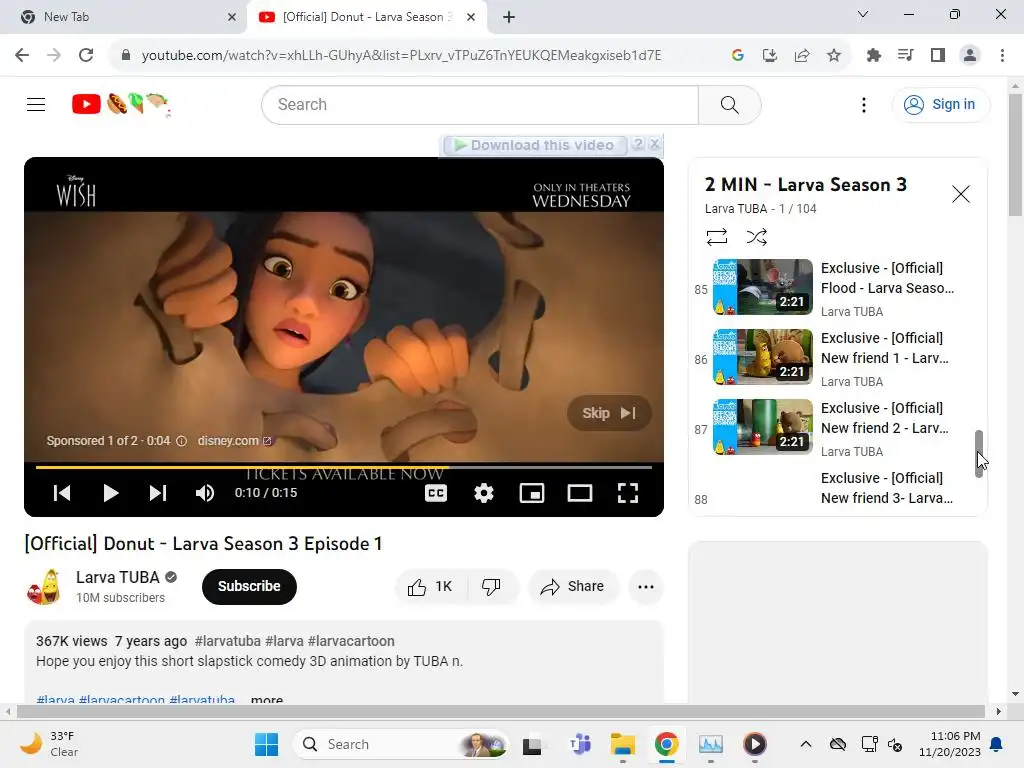
Task: Switch to theater mode
Action: pyautogui.click(x=580, y=493)
